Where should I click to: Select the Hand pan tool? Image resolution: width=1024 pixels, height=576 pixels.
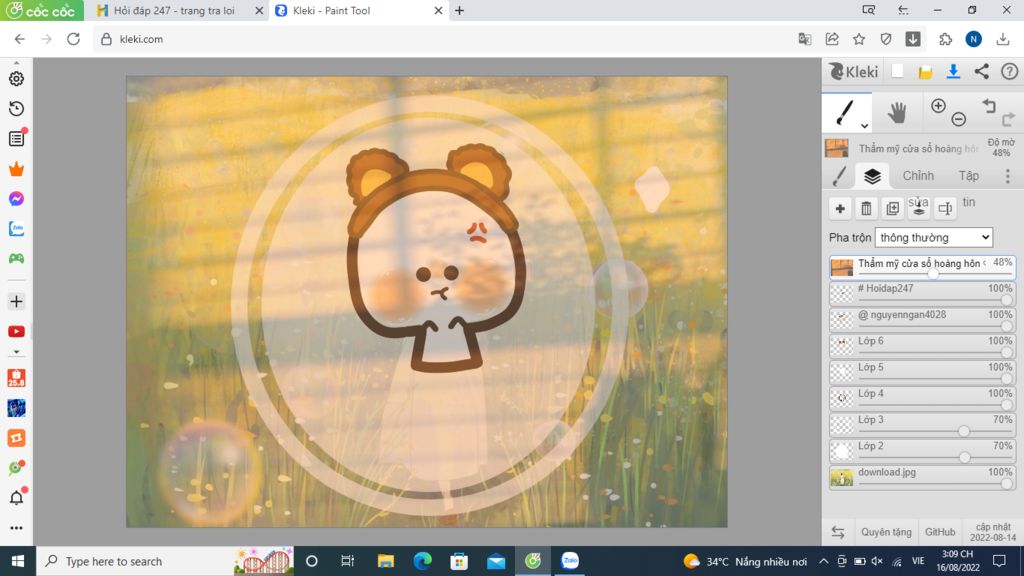click(897, 113)
